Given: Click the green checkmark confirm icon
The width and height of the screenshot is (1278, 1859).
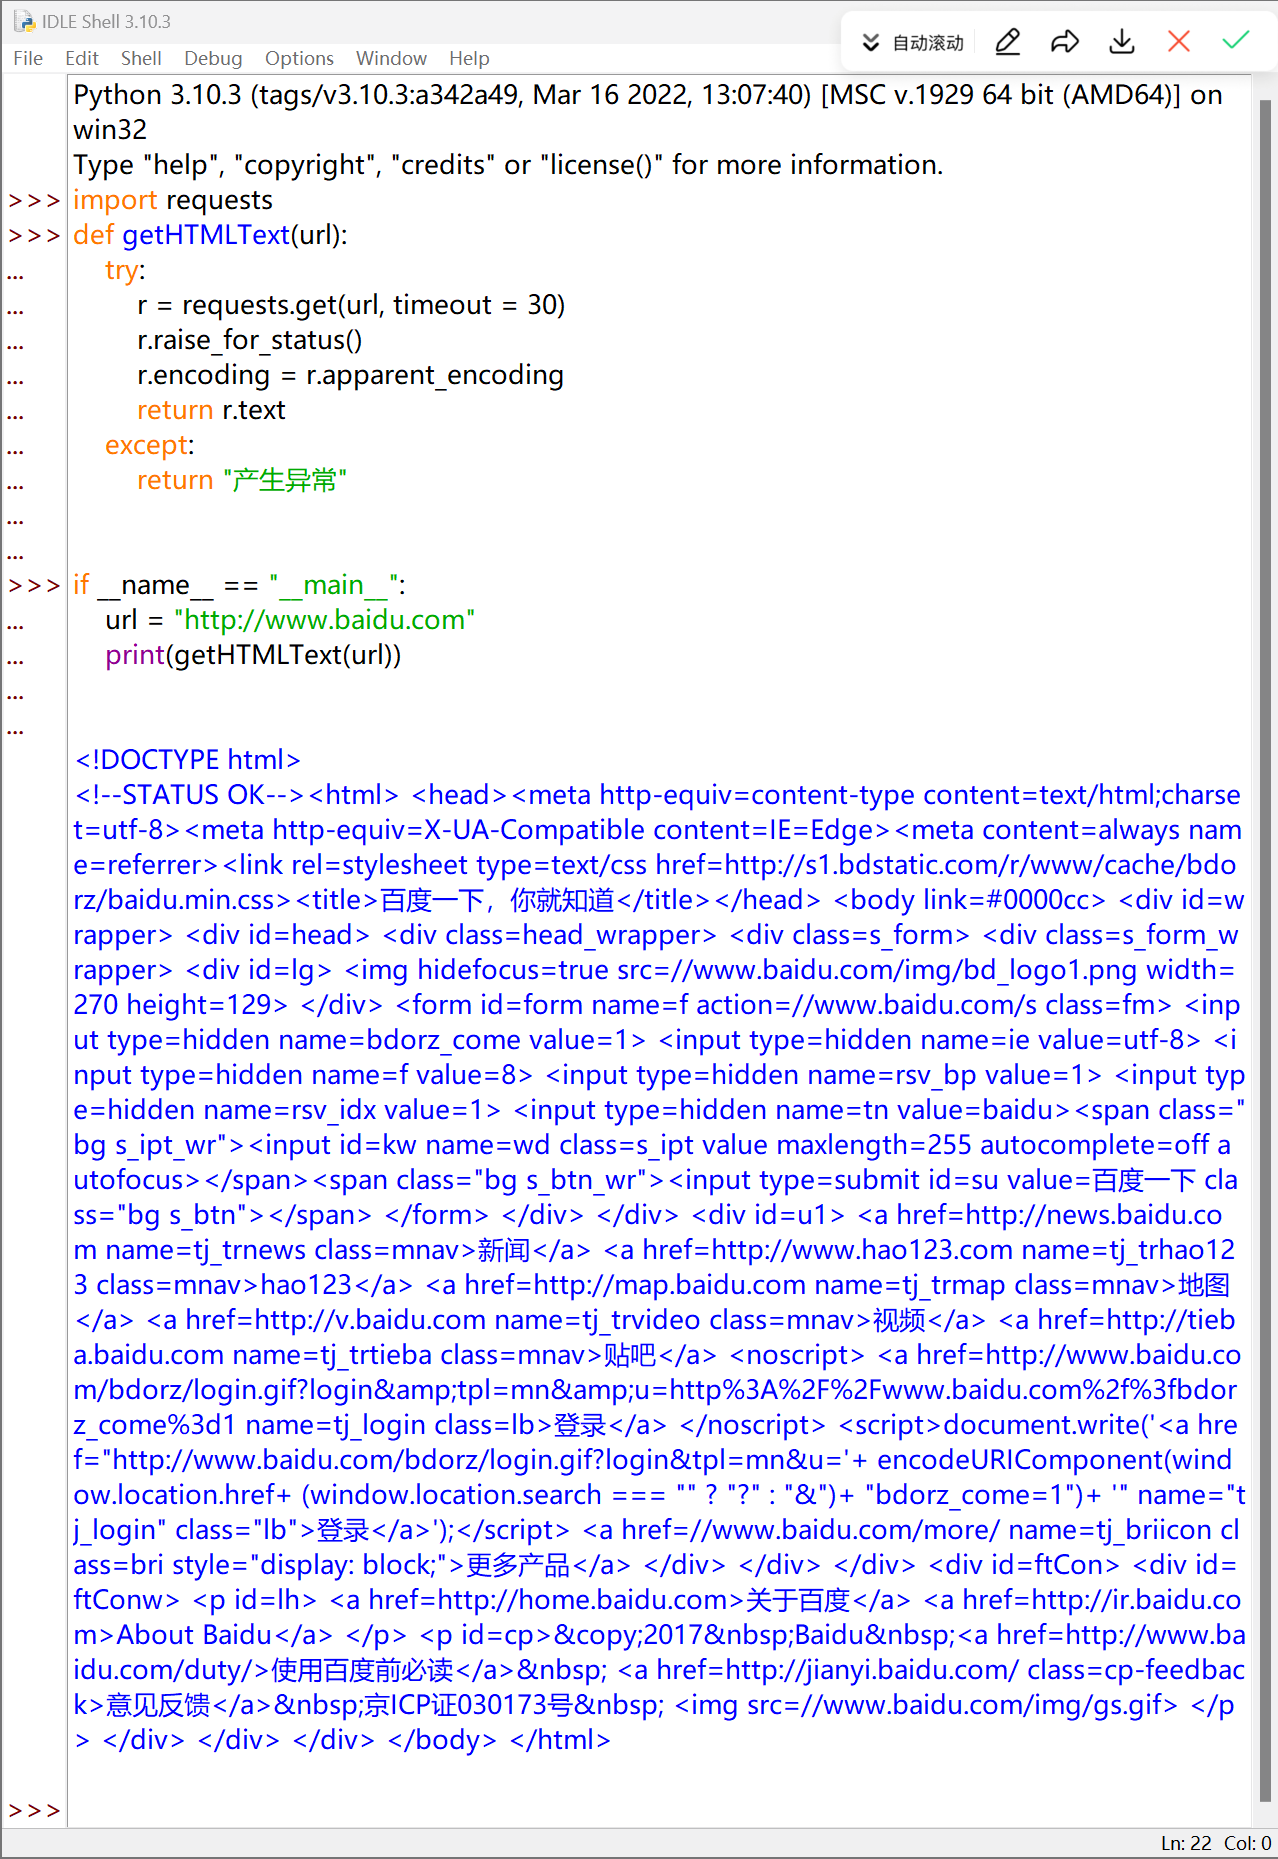Looking at the screenshot, I should (1236, 40).
